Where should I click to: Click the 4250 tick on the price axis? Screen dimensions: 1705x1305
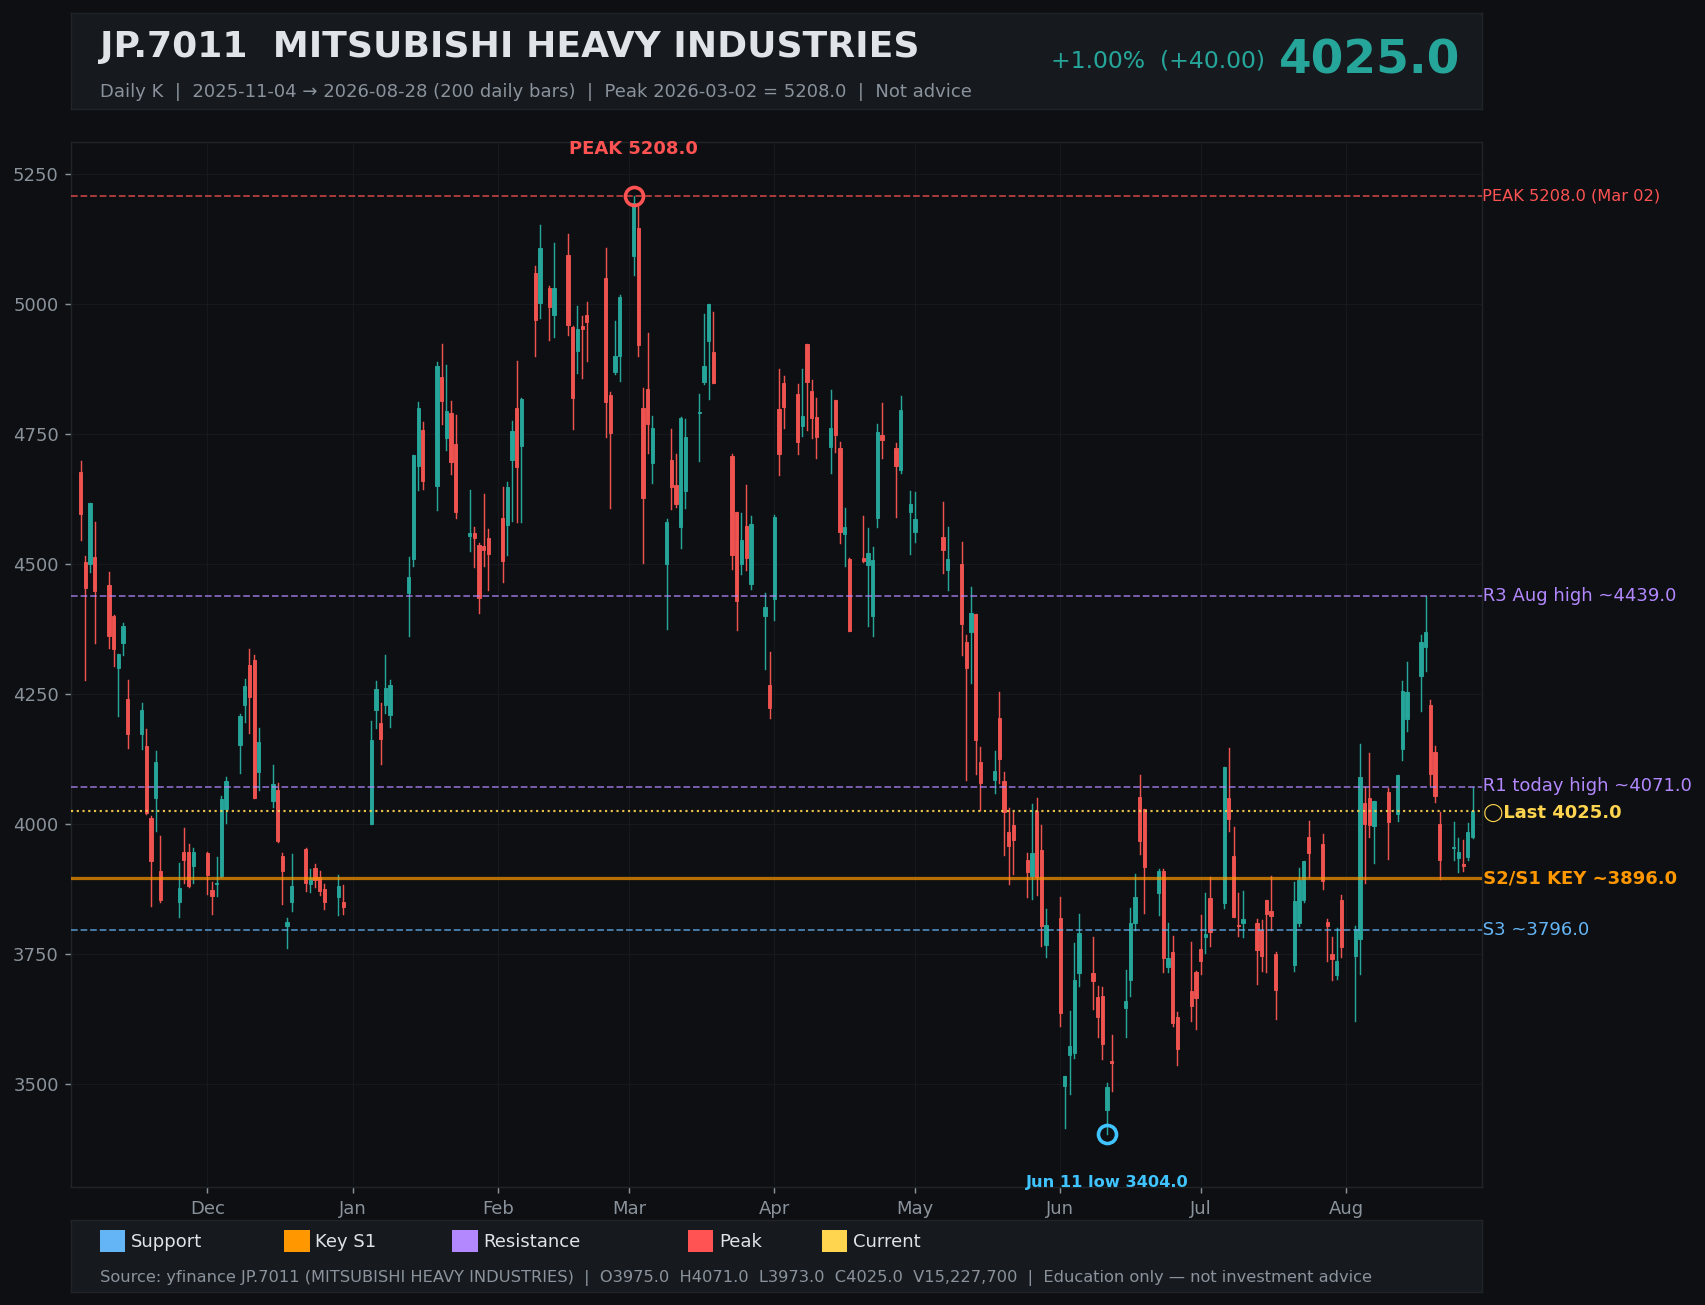36,695
